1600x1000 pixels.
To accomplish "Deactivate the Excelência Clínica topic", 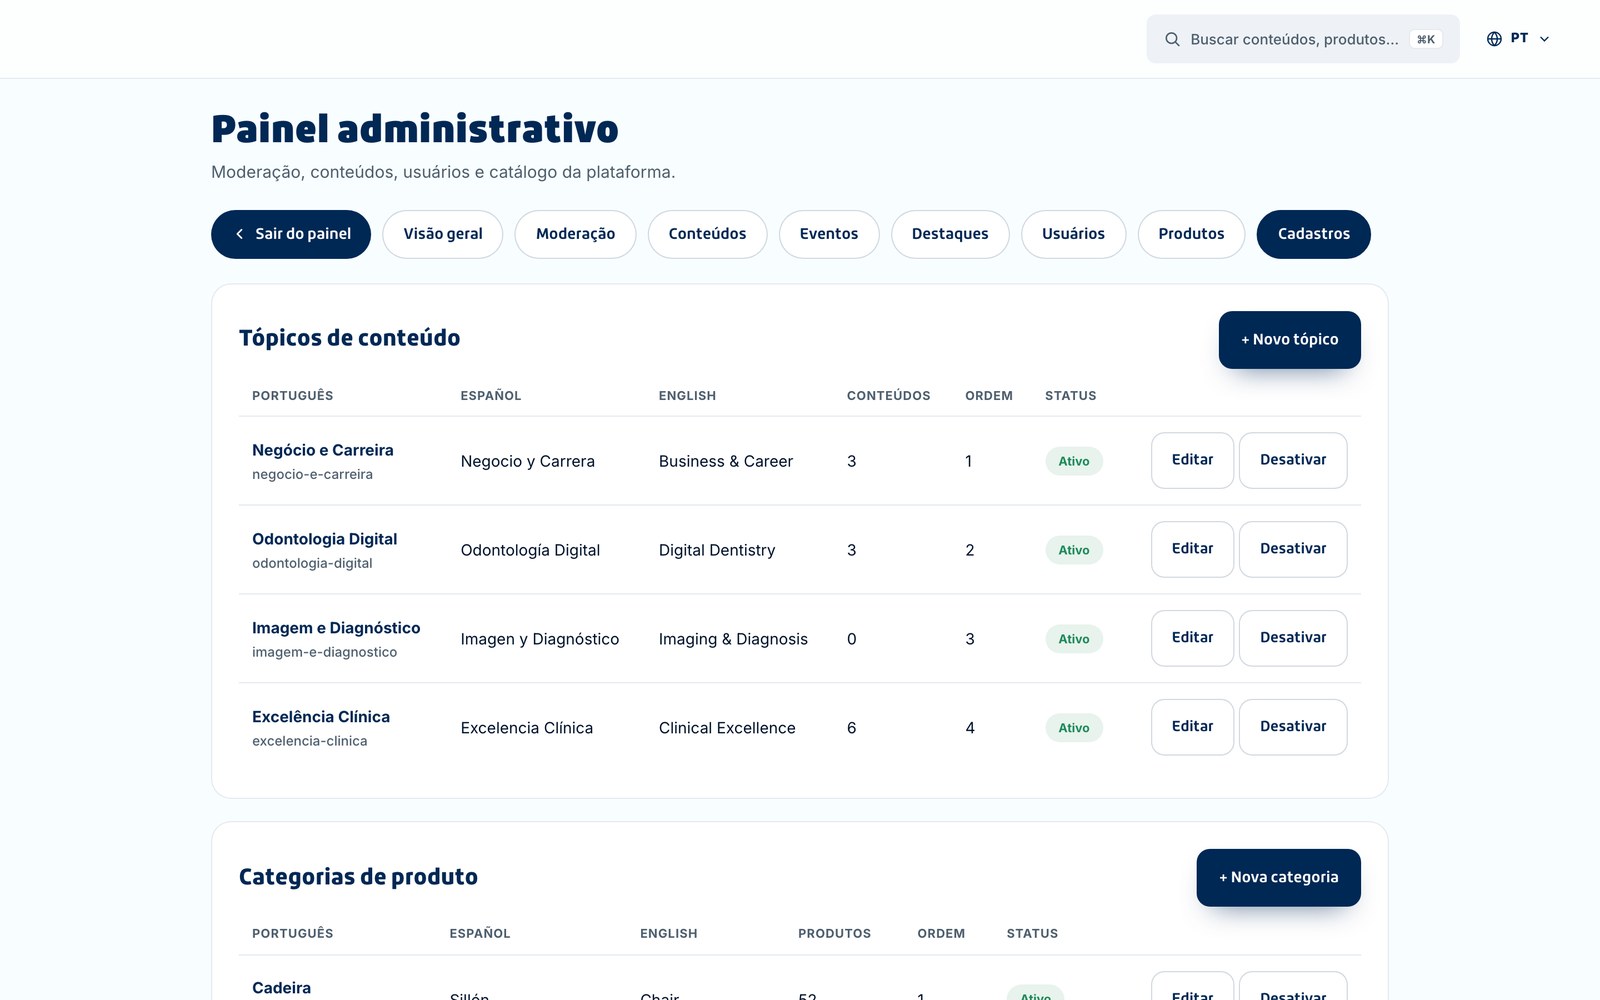I will click(x=1293, y=727).
